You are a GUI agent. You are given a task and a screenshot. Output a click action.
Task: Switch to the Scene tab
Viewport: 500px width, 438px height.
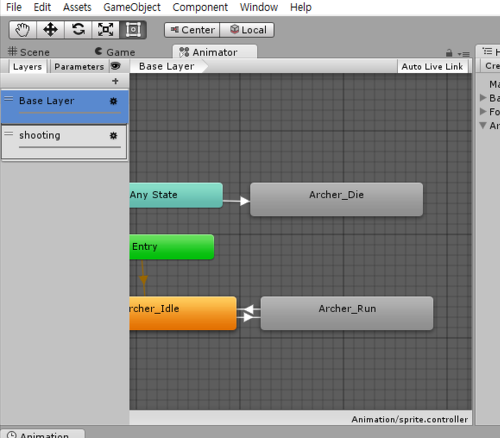(x=29, y=52)
